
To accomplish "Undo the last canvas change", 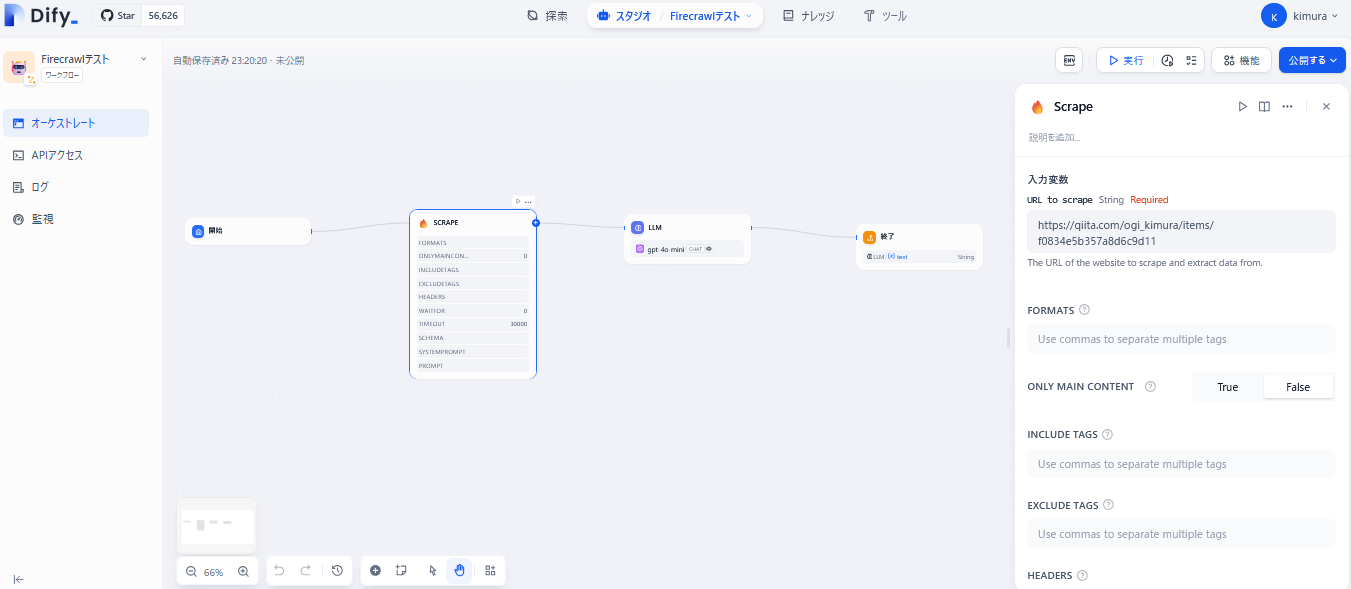I will click(279, 571).
